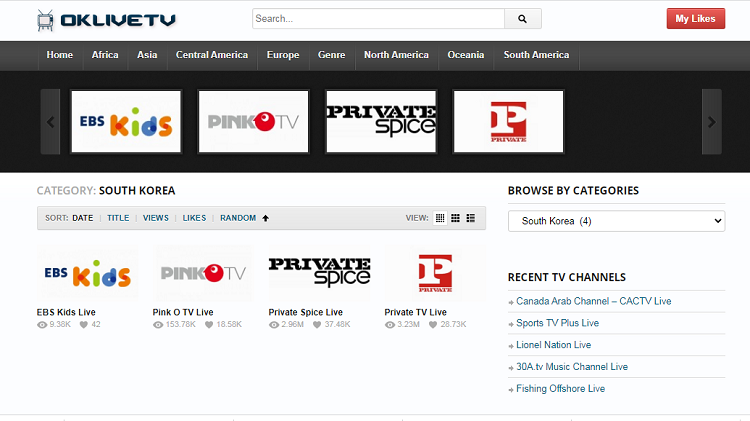
Task: Open 30A.tv Music Channel Live link
Action: pos(572,367)
